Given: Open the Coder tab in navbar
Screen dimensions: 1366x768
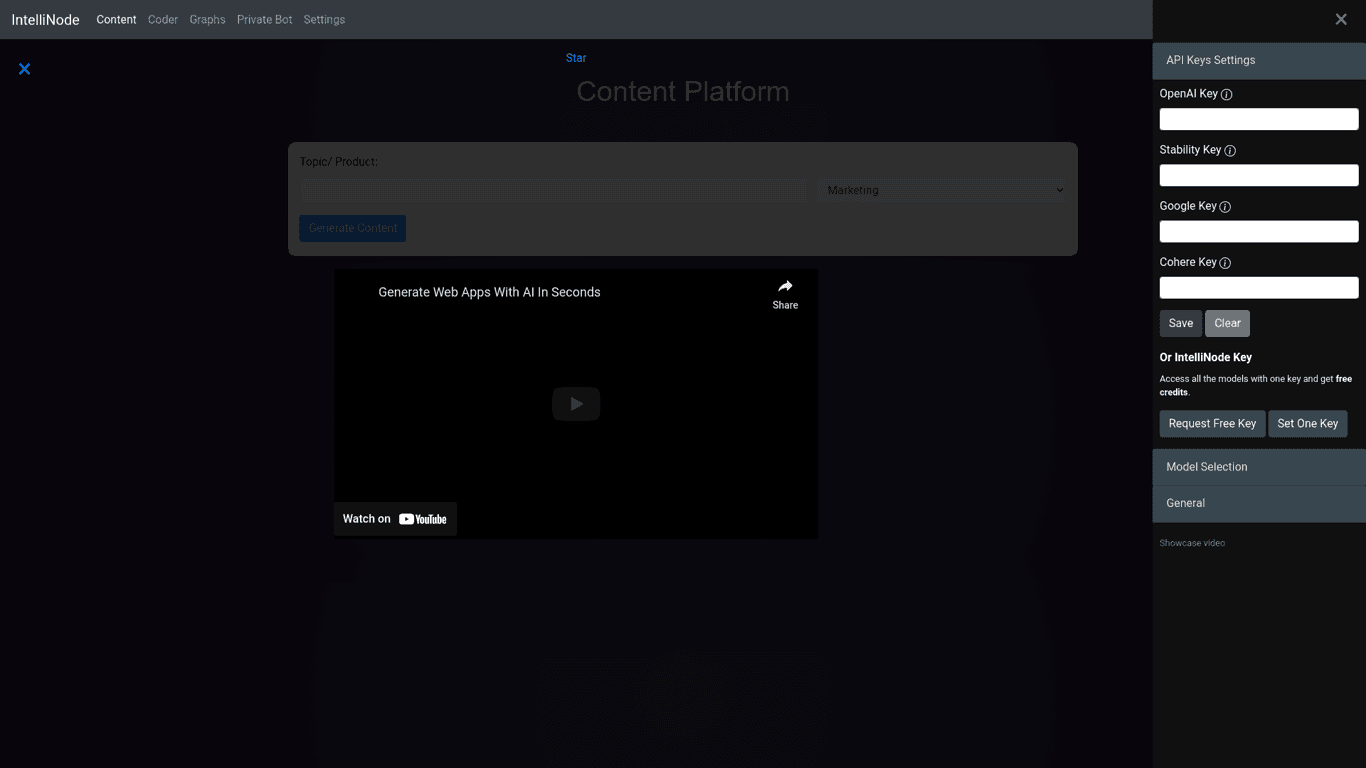Looking at the screenshot, I should click(x=163, y=20).
